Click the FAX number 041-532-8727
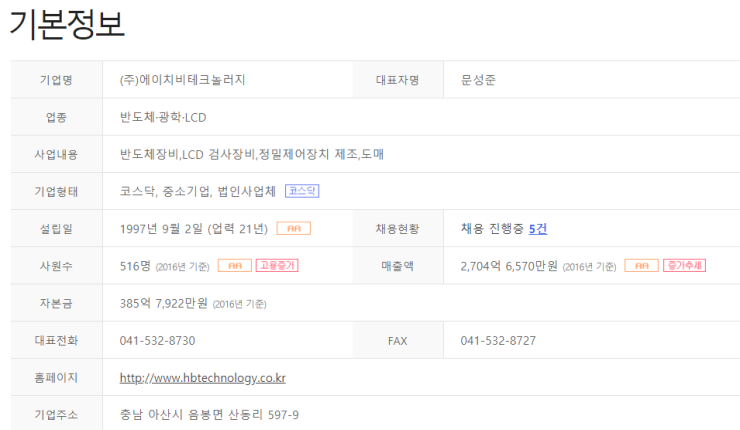740x430 pixels. click(x=498, y=341)
